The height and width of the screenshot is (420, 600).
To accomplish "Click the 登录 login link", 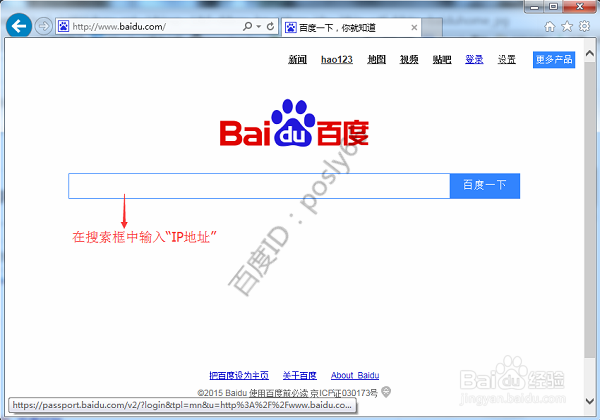I will click(474, 60).
